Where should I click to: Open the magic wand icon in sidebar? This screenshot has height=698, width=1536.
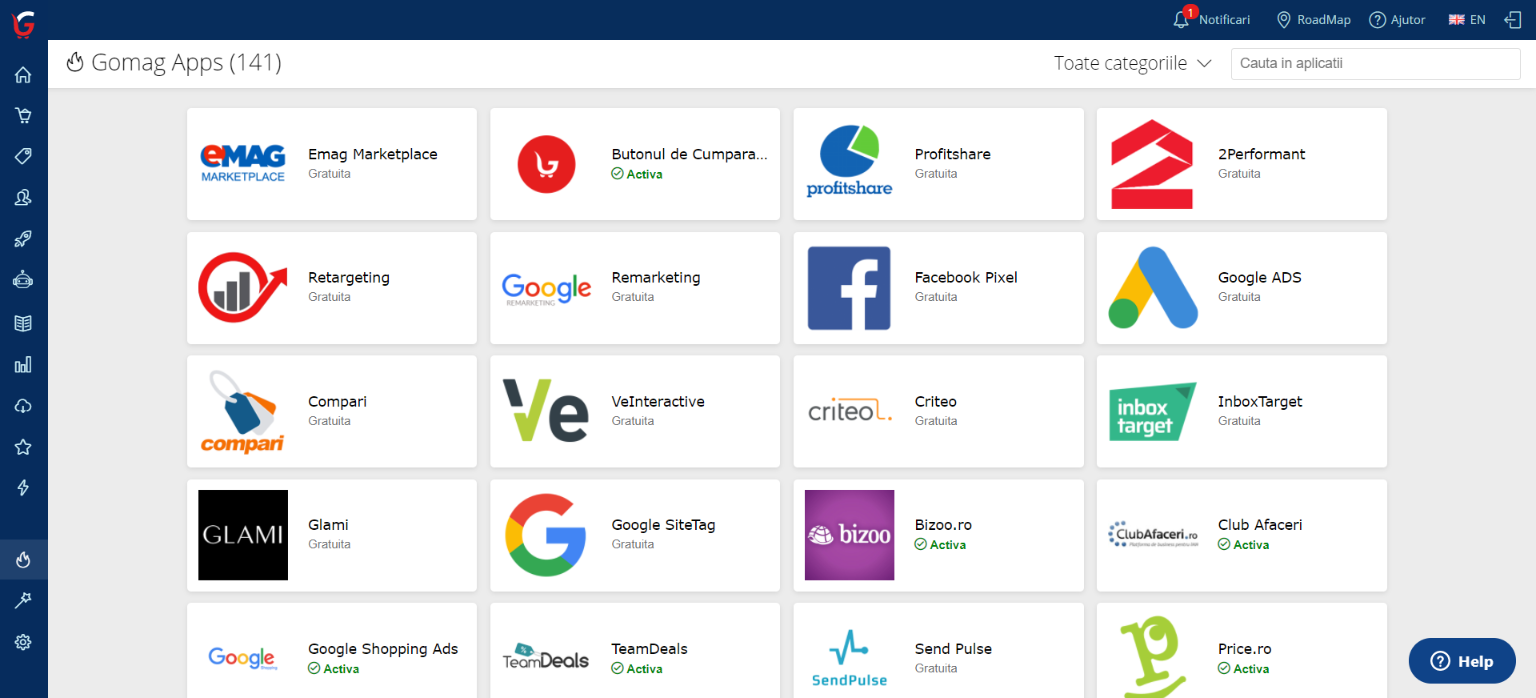(23, 600)
